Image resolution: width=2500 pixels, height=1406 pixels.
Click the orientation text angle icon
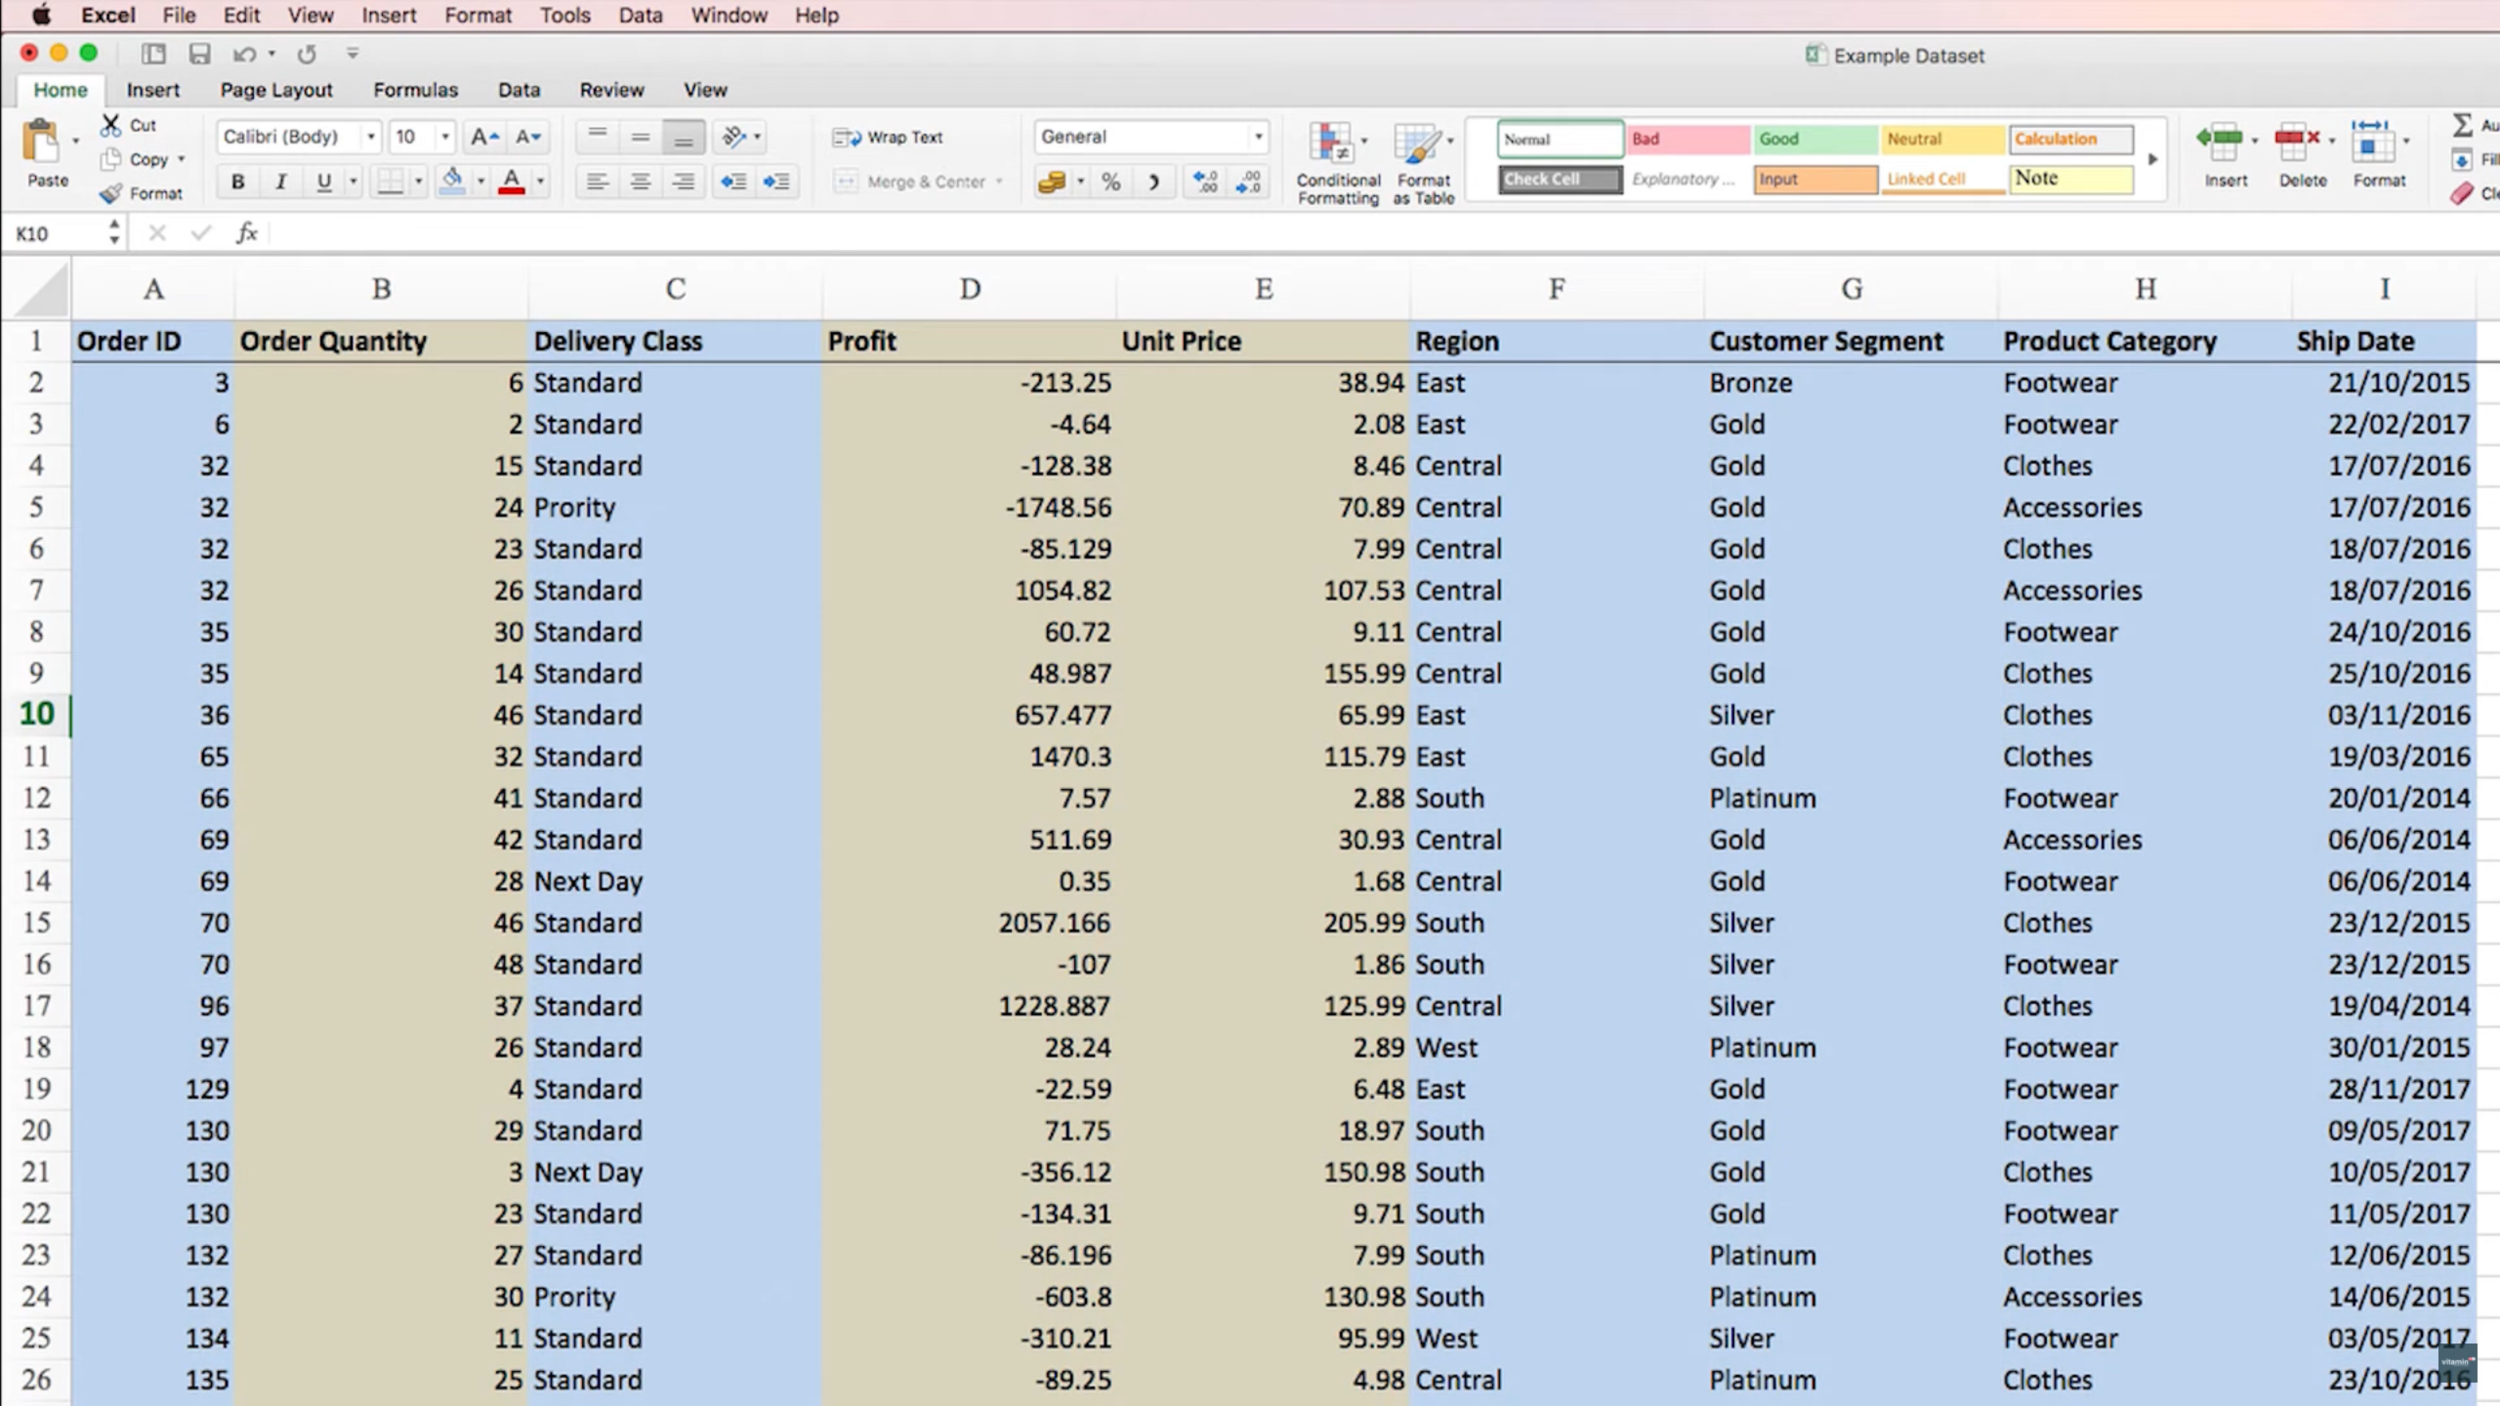tap(734, 137)
